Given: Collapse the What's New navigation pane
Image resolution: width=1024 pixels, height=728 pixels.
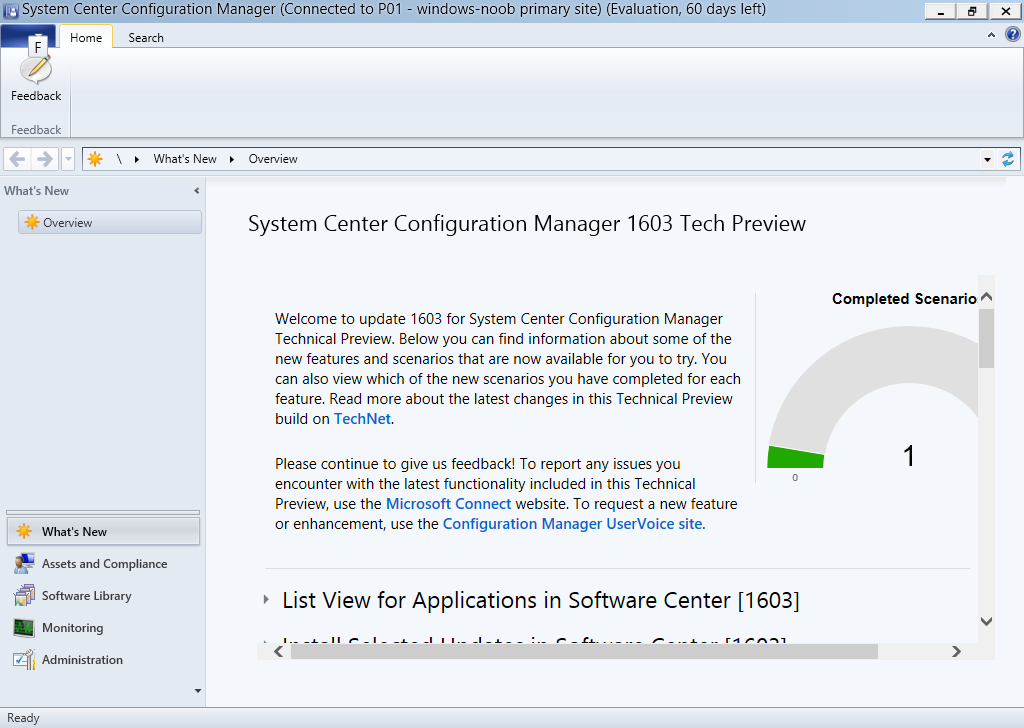Looking at the screenshot, I should [x=197, y=191].
